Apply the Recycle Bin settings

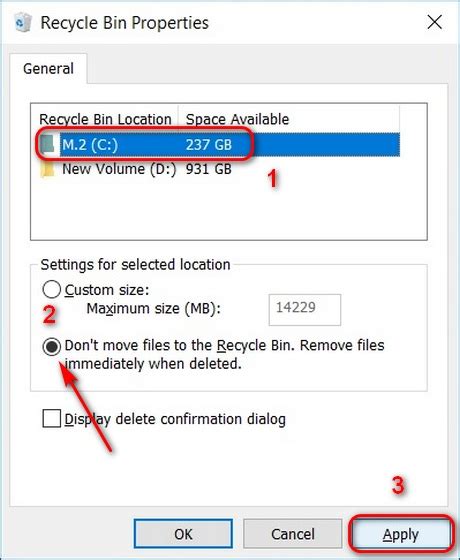pos(401,534)
